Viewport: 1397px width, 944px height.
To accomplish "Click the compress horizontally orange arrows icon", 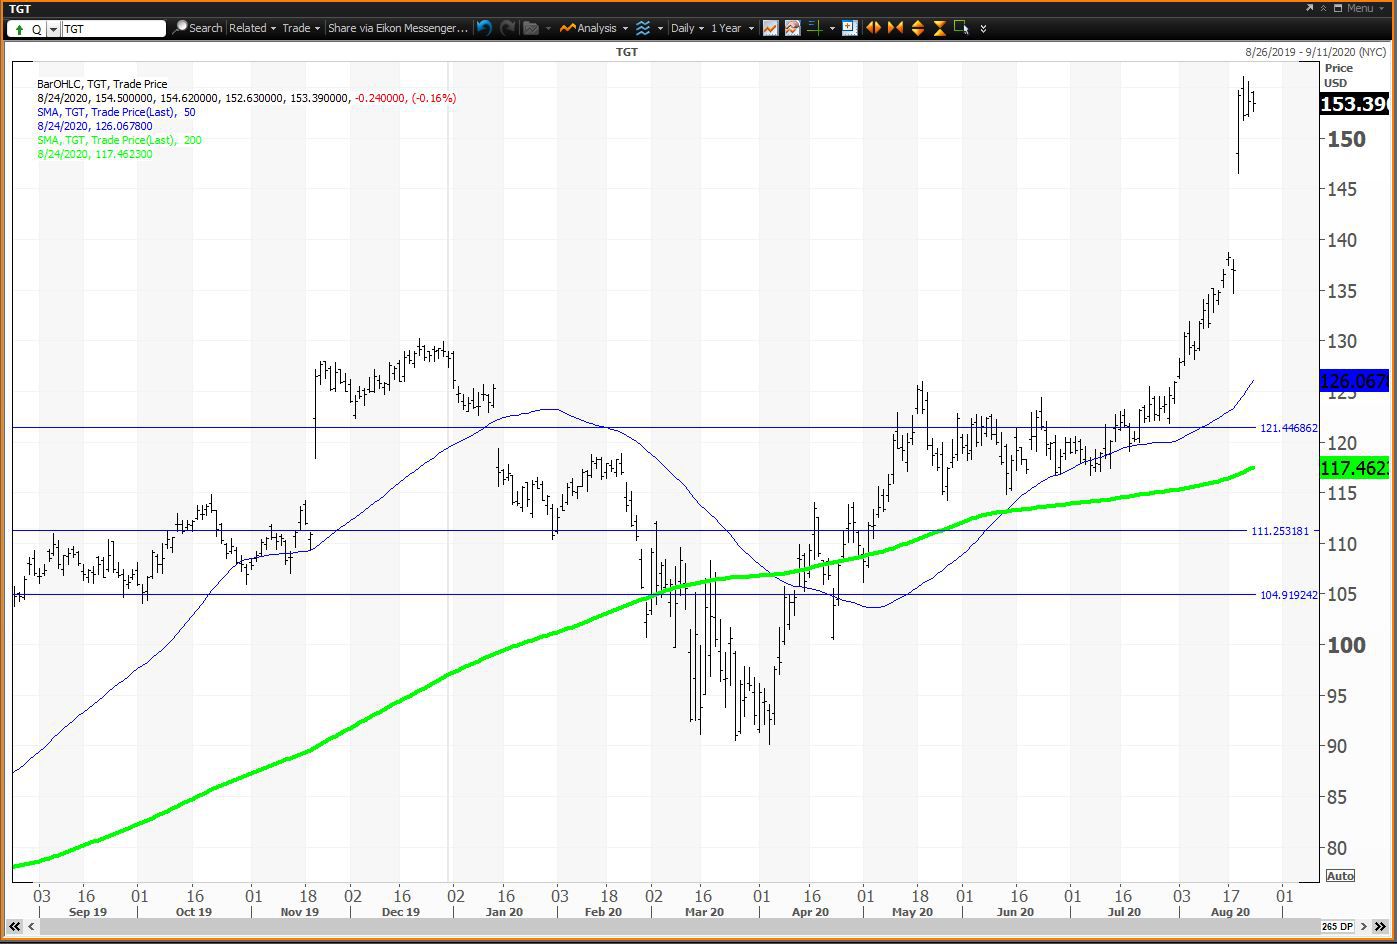I will tap(895, 28).
